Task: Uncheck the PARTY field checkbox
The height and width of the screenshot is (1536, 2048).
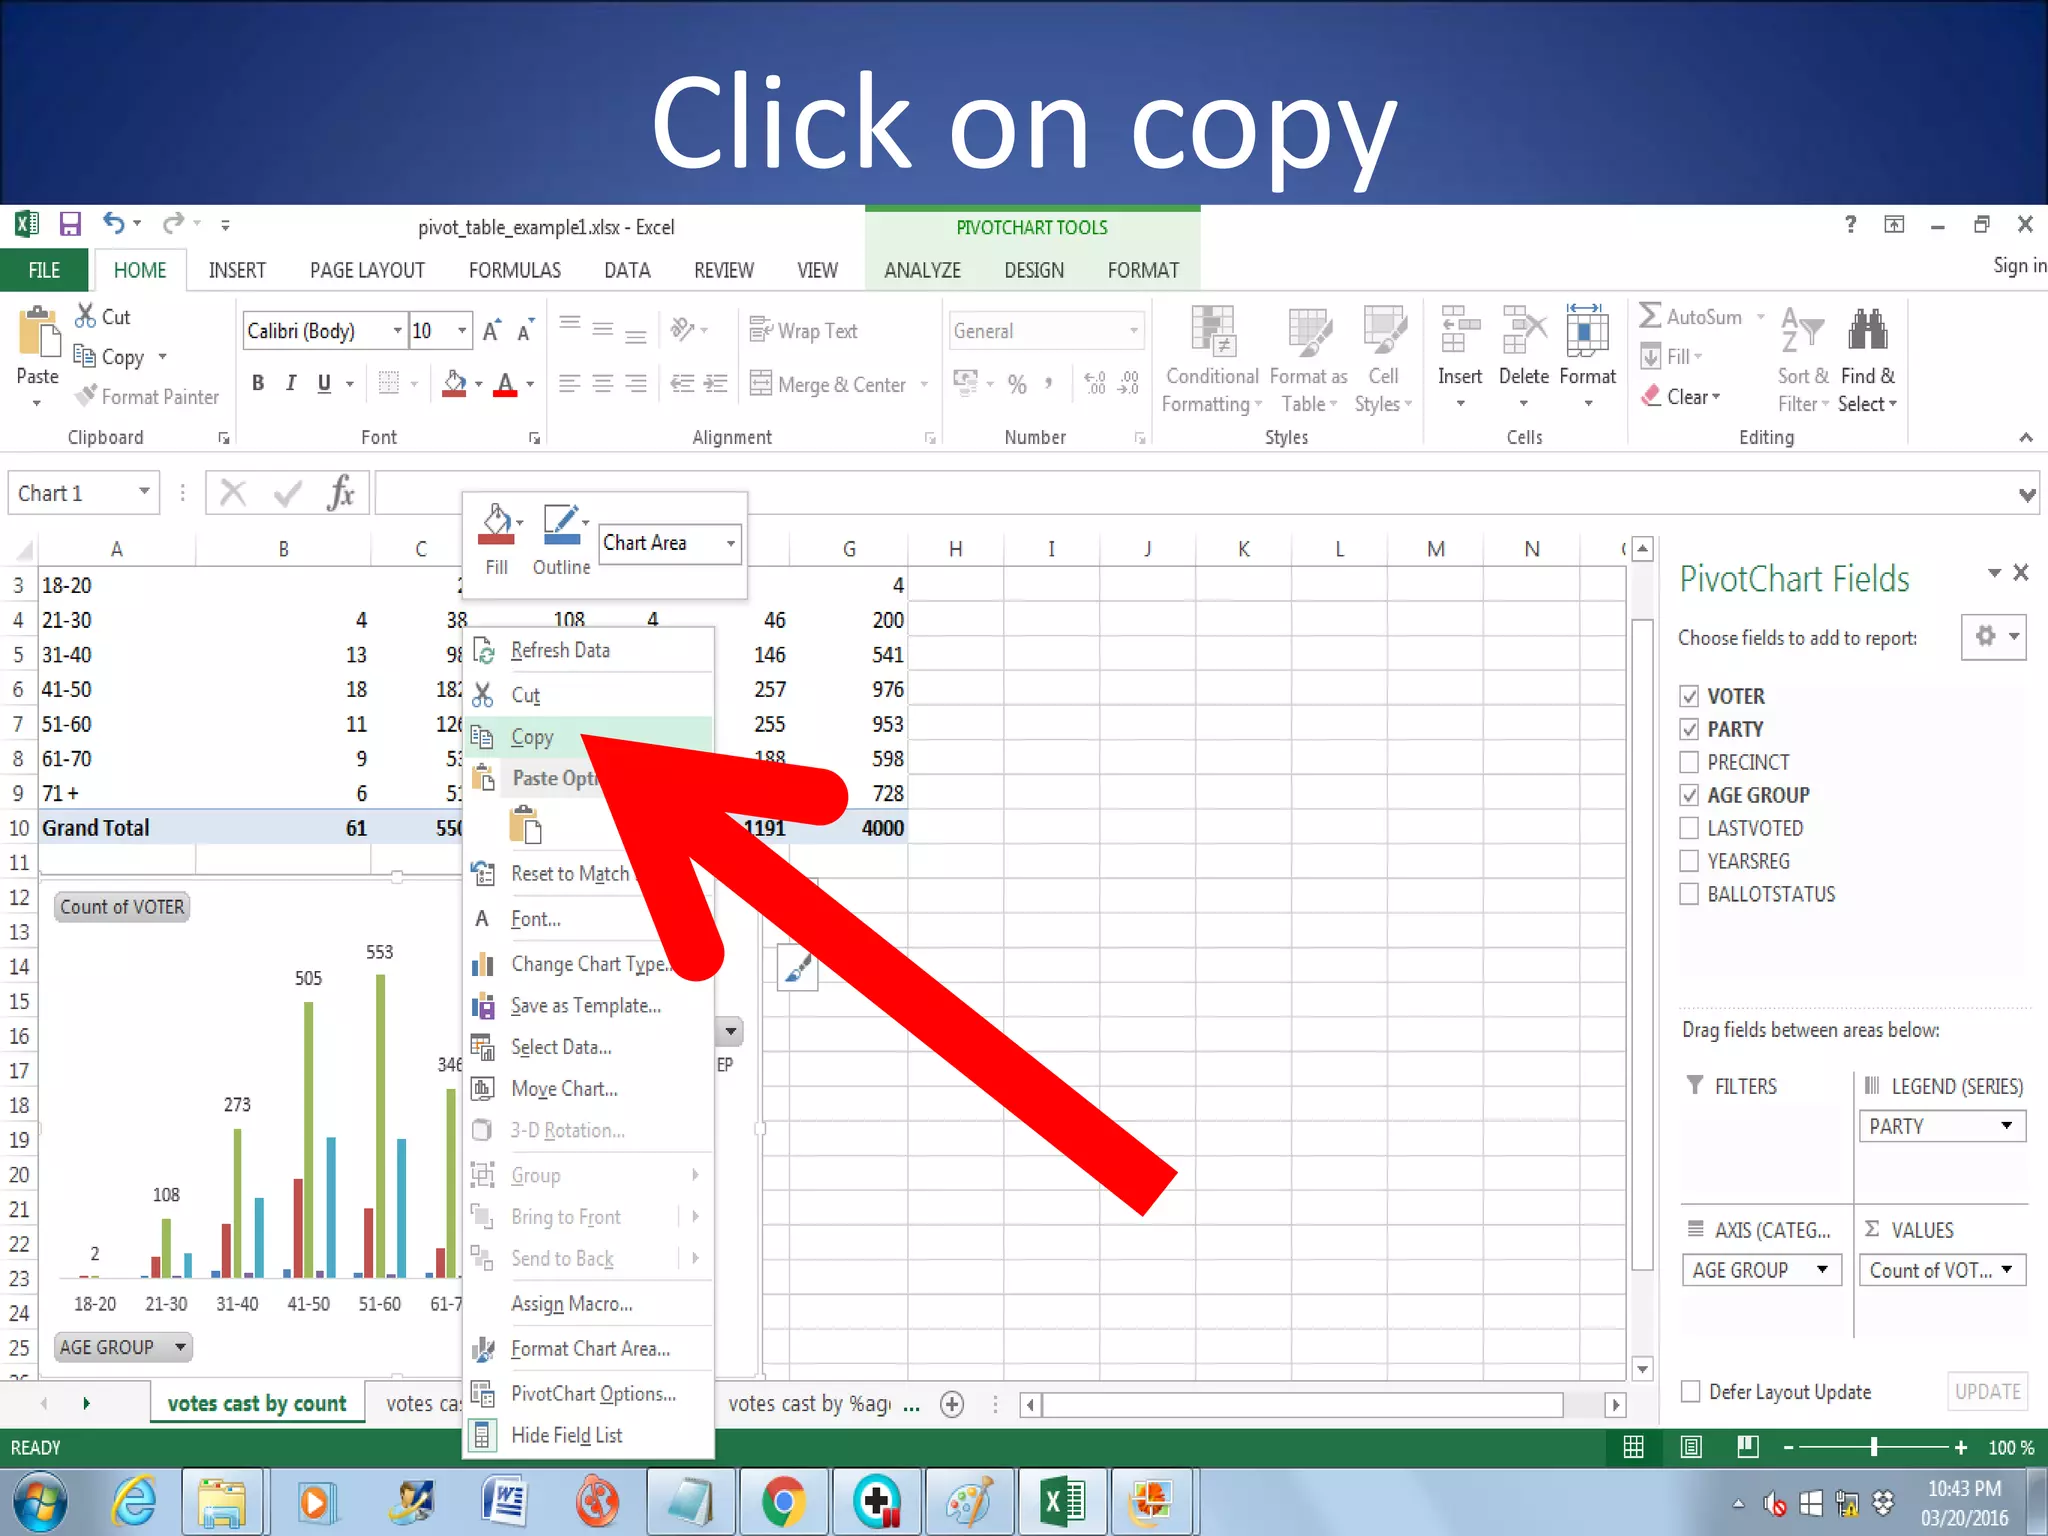Action: click(1689, 729)
